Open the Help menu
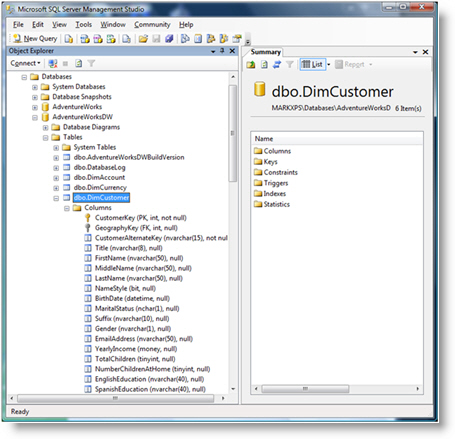Image resolution: width=455 pixels, height=439 pixels. pos(186,24)
